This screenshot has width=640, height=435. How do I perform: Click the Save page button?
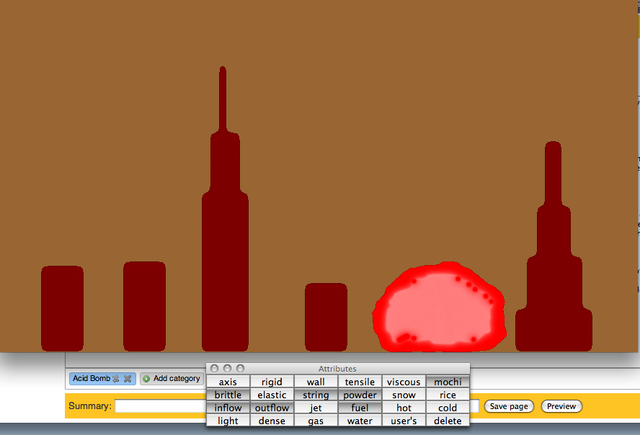point(509,406)
